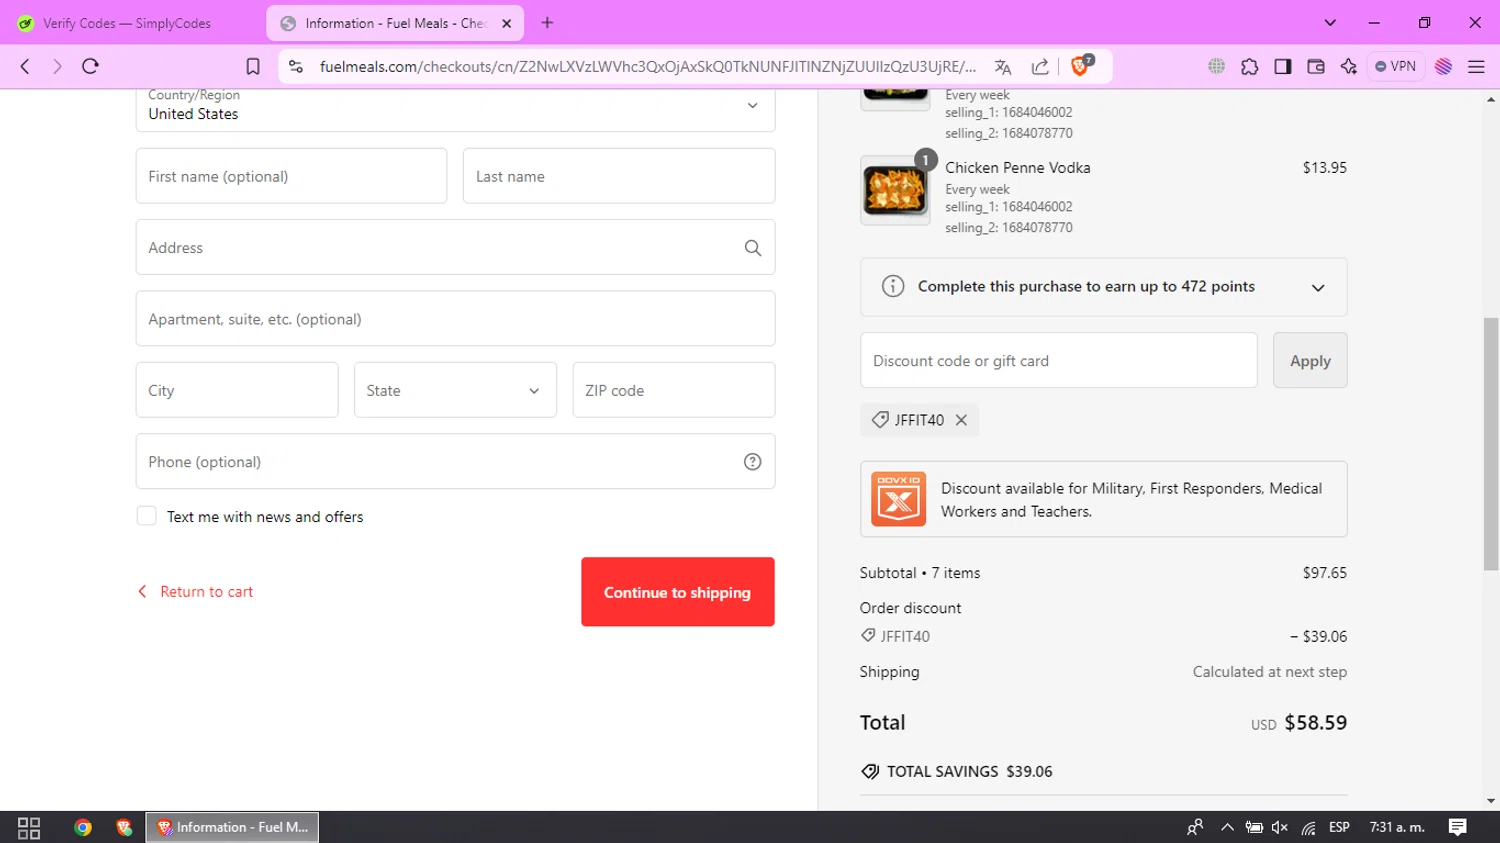This screenshot has width=1500, height=843.
Task: Switch to Verify Codes SimplyCodes tab
Action: (x=127, y=23)
